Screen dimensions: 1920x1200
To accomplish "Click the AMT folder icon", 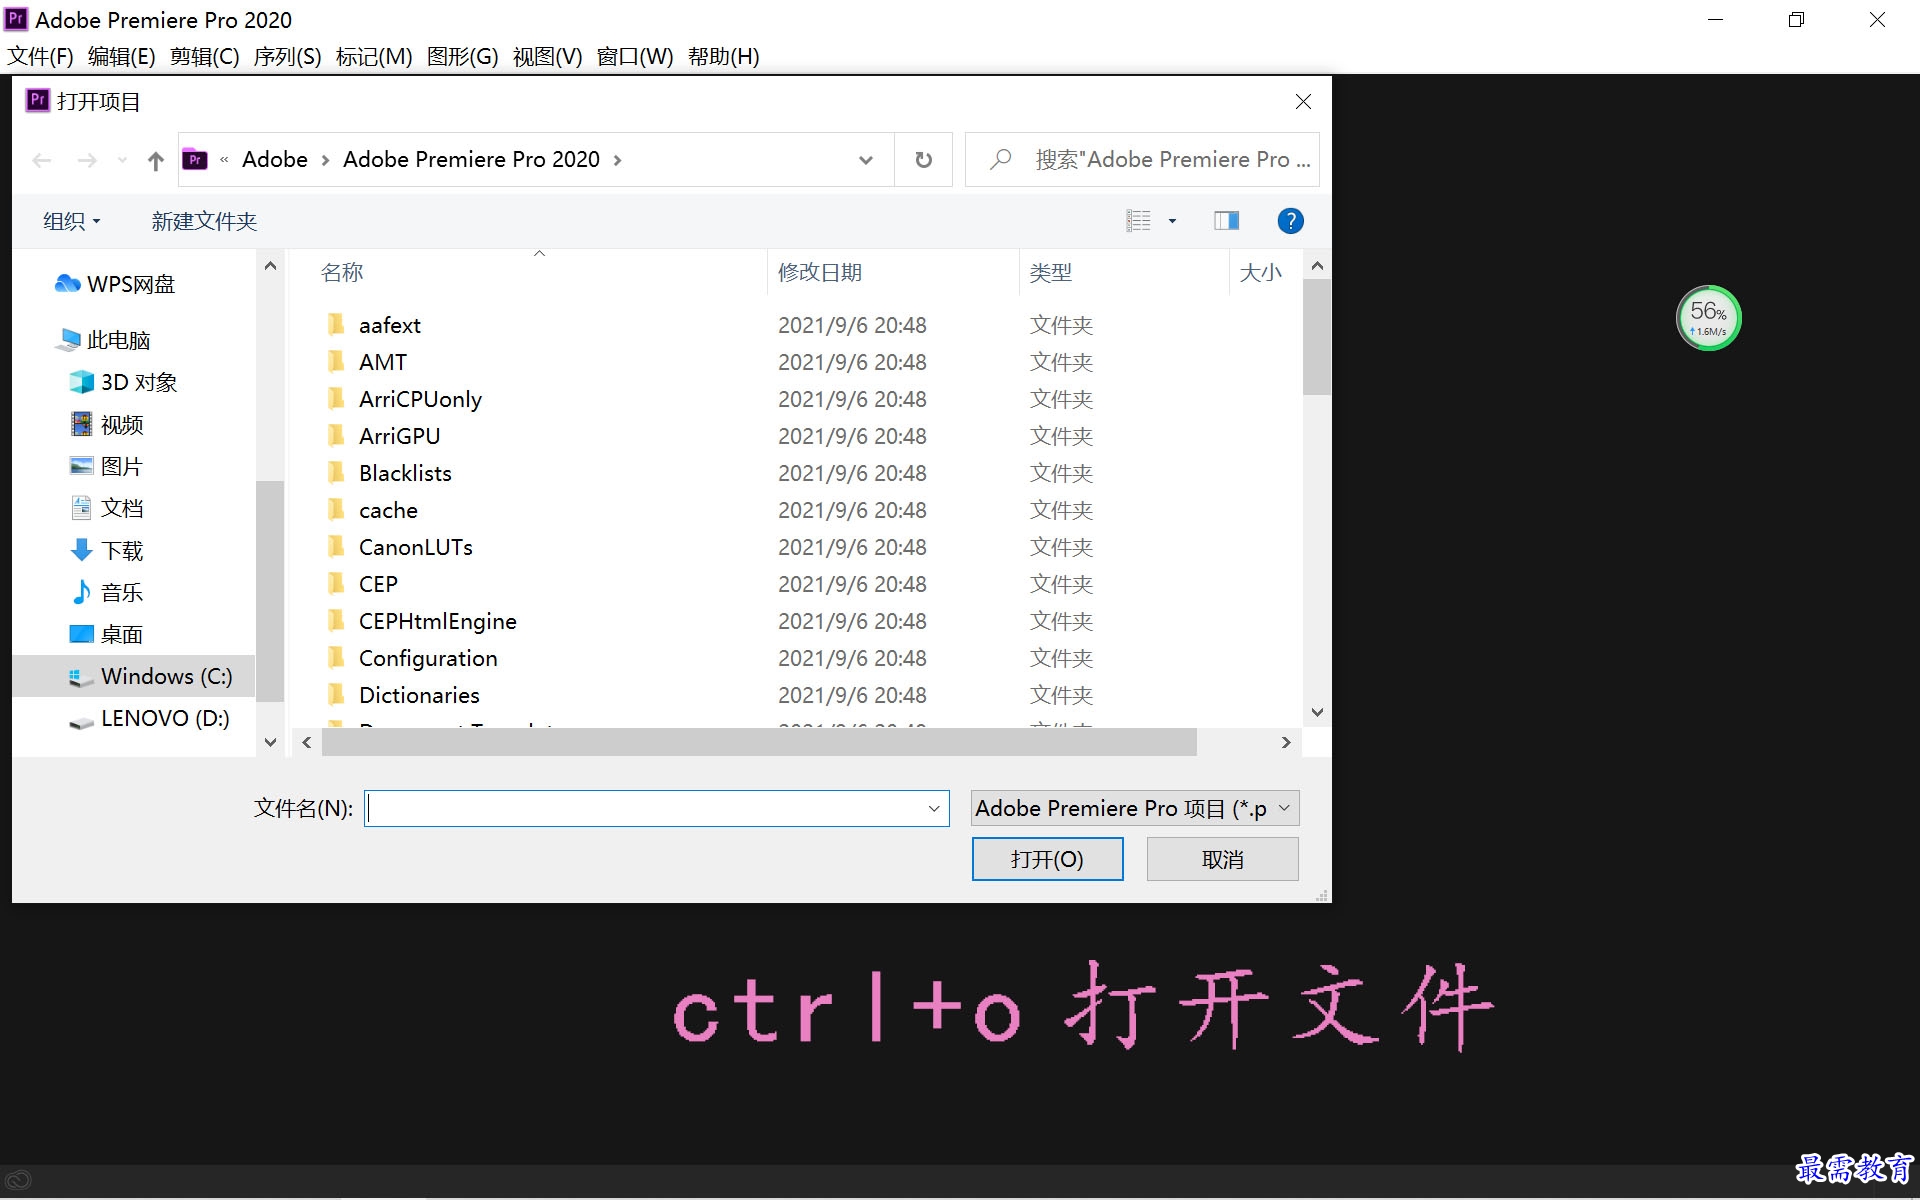I will [337, 361].
